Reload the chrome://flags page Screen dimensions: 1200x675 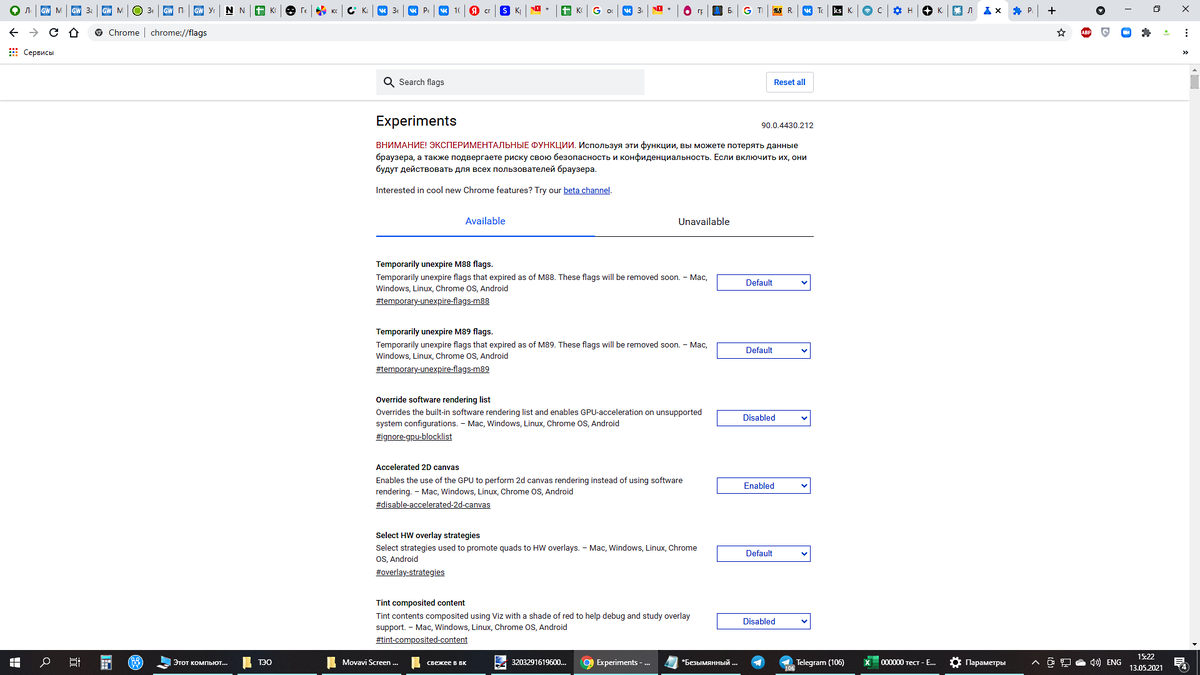coord(52,31)
